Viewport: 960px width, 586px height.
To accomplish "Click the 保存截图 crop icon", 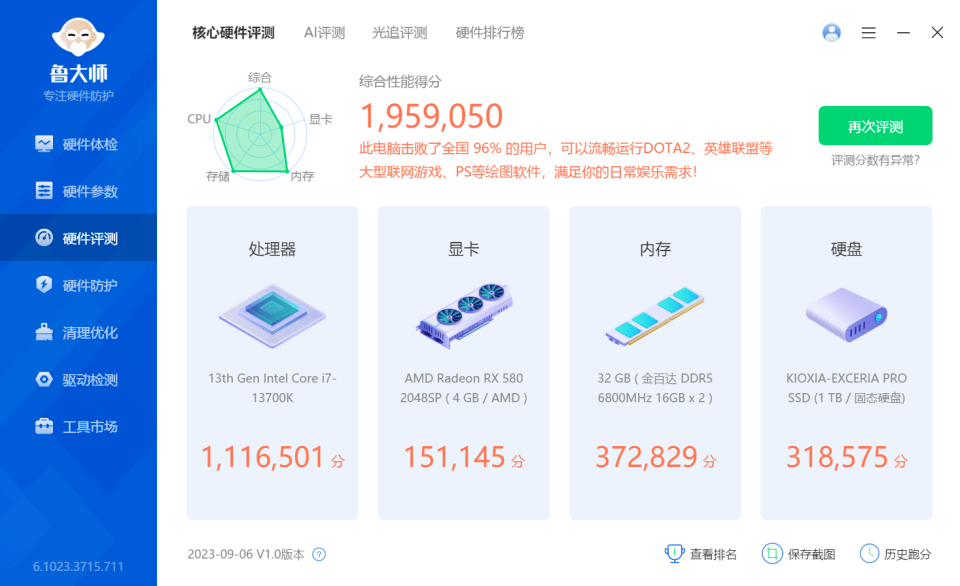I will tap(772, 554).
